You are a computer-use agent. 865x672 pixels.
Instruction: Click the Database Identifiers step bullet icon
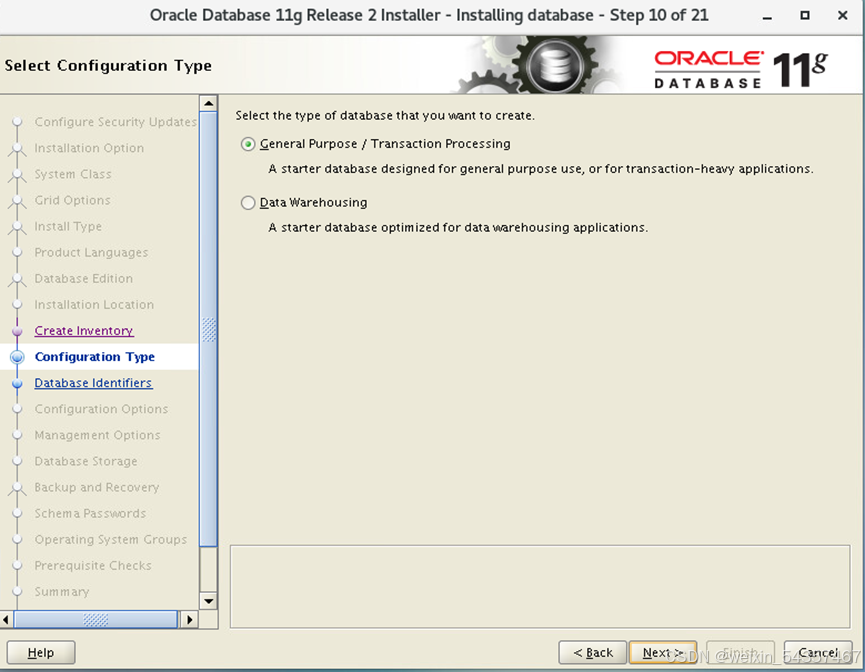(16, 383)
